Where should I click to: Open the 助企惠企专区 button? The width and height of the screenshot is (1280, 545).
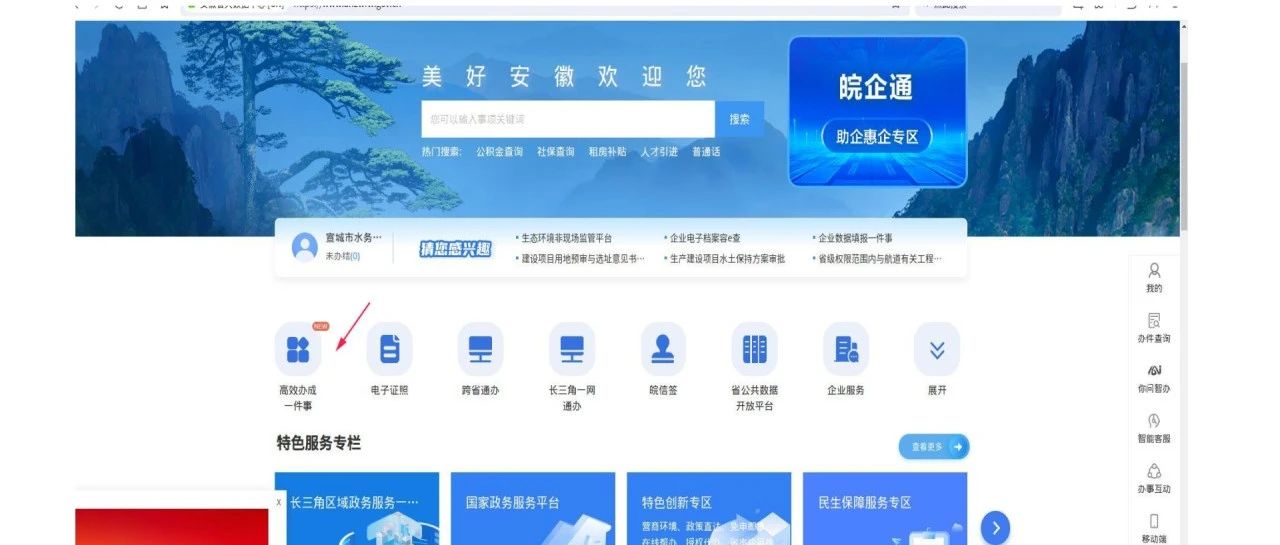tap(877, 137)
